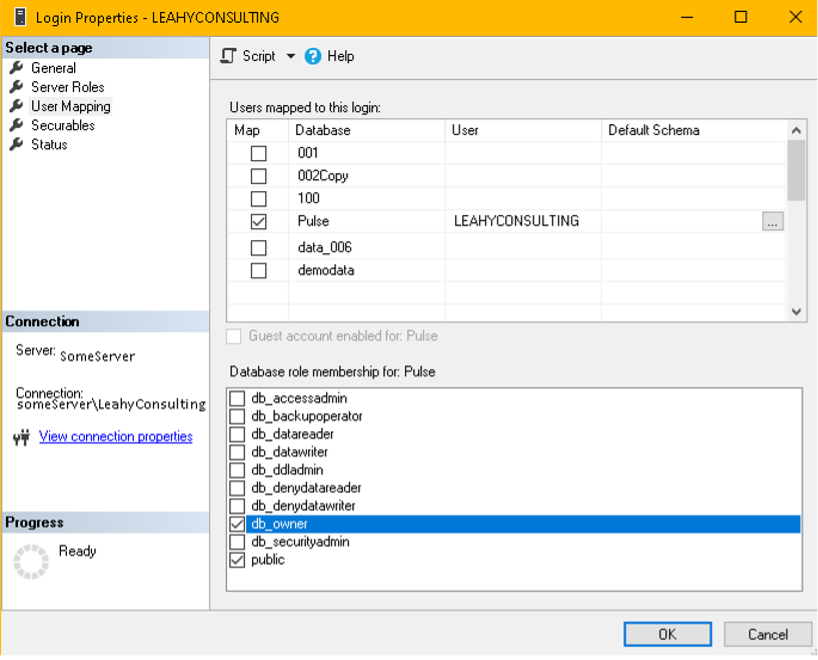Uncheck the db_owner role
The image size is (818, 660).
237,524
